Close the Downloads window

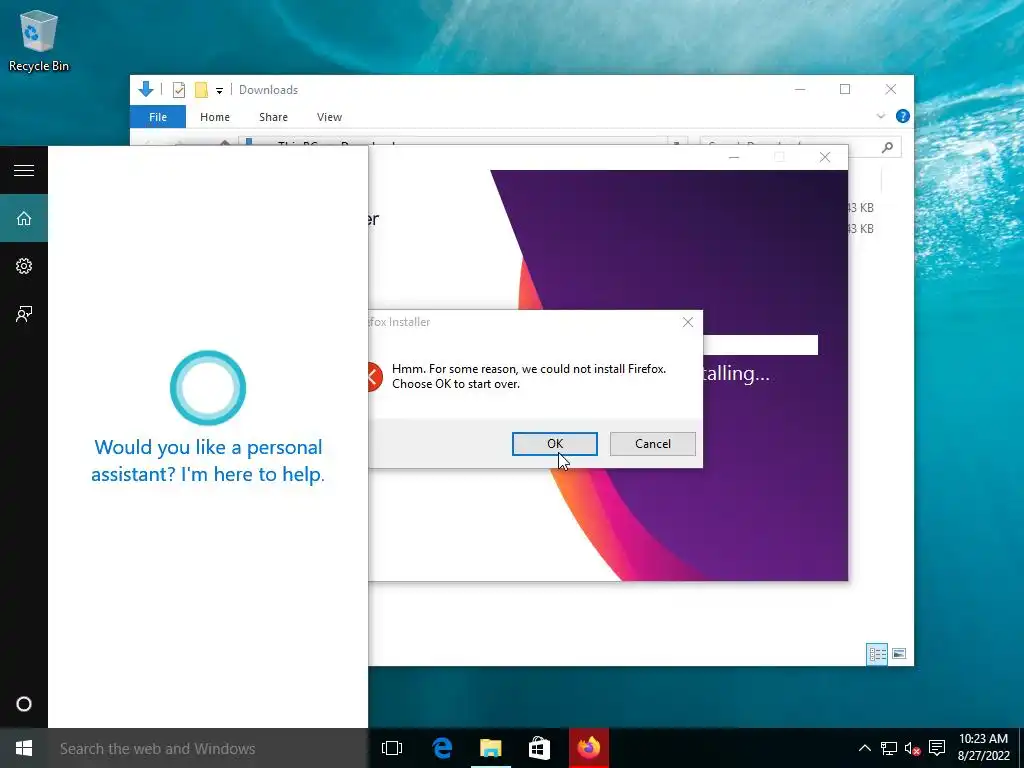pos(891,89)
